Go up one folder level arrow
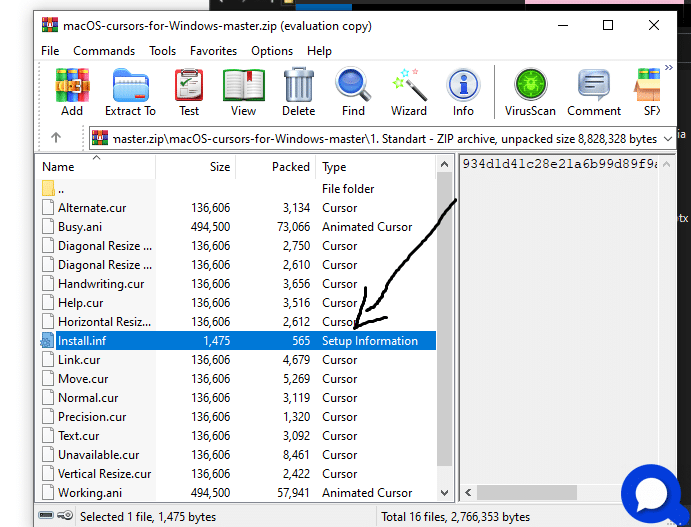Viewport: 691px width, 527px height. coord(56,137)
